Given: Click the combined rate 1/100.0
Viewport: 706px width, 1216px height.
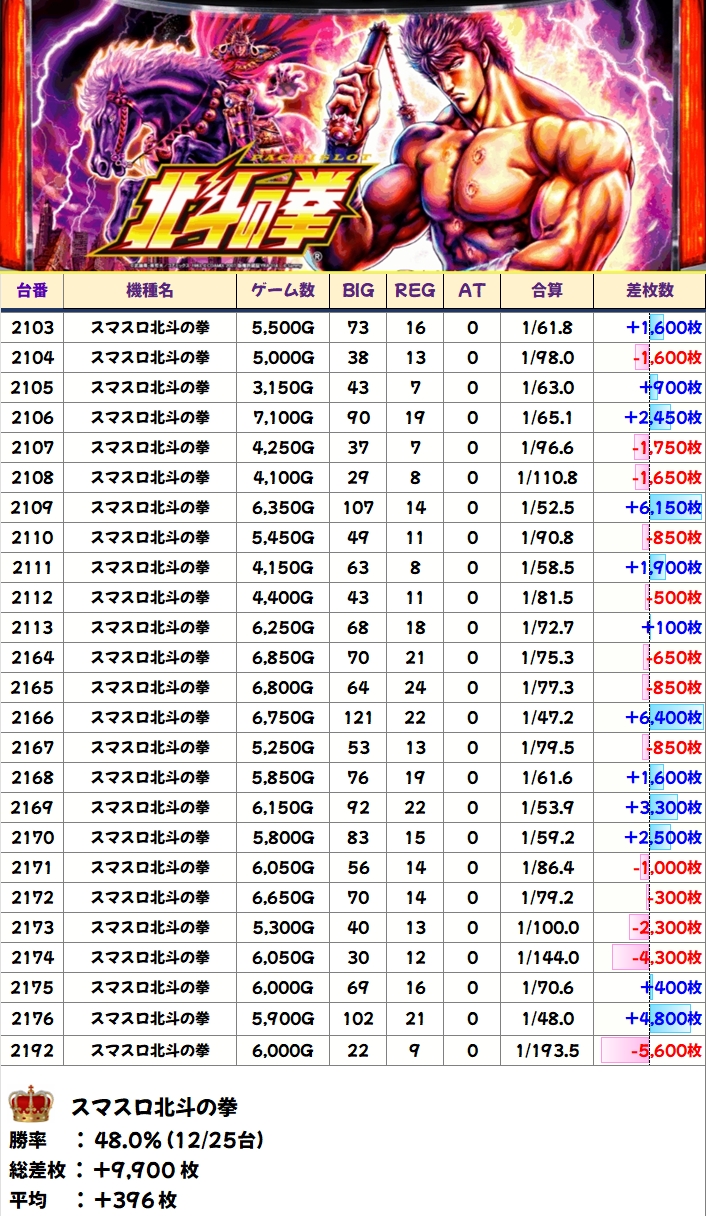Looking at the screenshot, I should pos(547,928).
